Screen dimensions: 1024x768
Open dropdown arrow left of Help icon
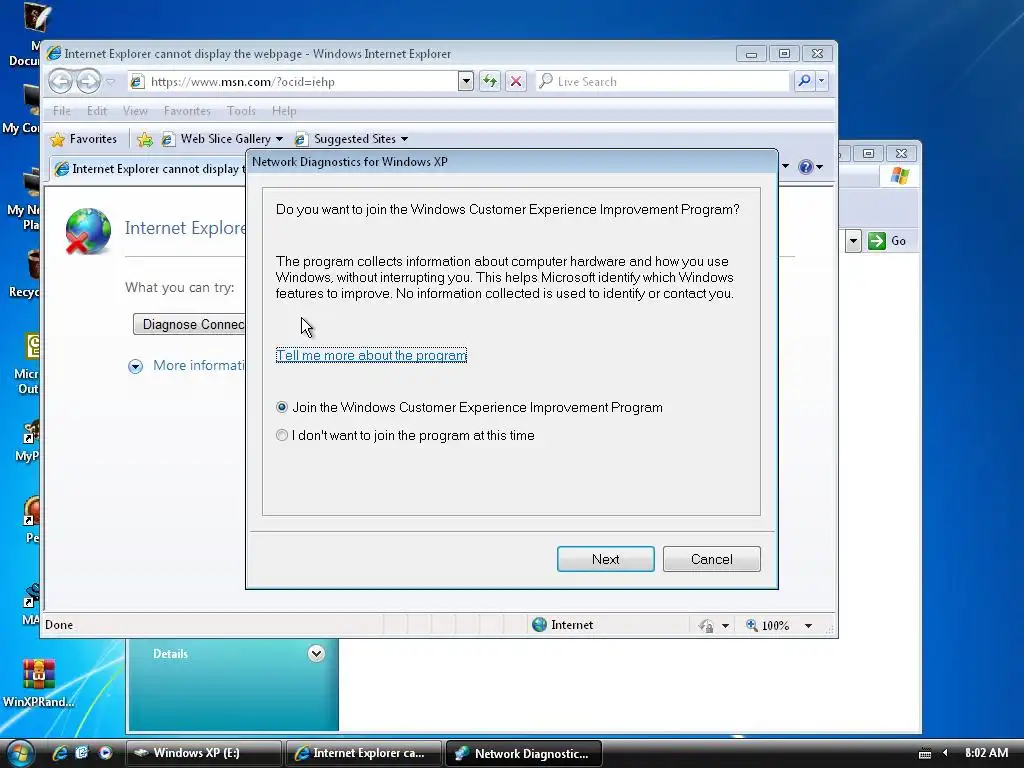pyautogui.click(x=785, y=167)
